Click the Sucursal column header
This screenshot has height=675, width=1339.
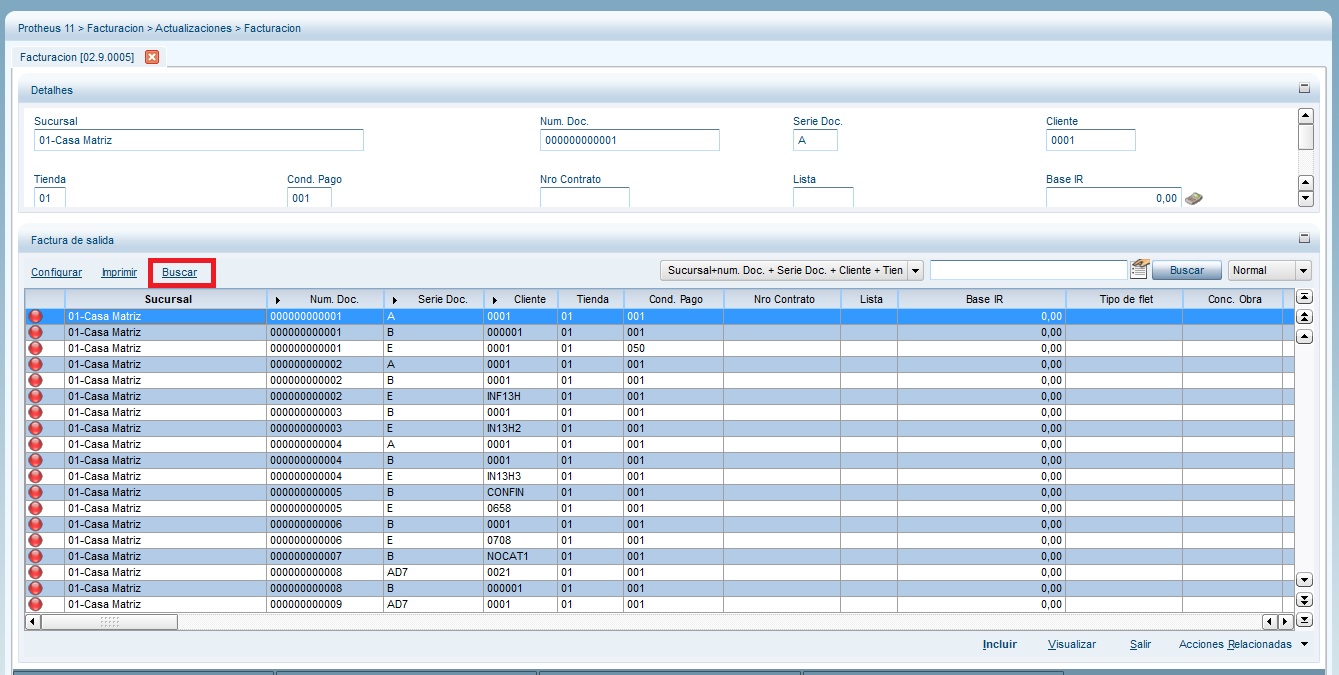click(x=167, y=299)
